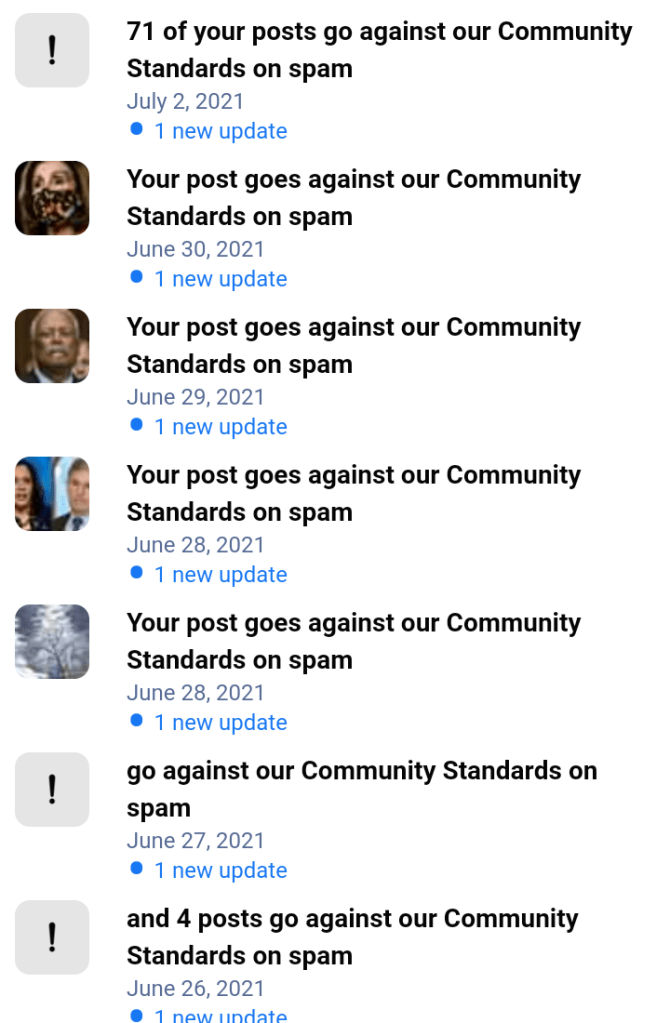670x1023 pixels.
Task: Click the exclamation icon beside the June 27 notice
Action: pos(52,789)
